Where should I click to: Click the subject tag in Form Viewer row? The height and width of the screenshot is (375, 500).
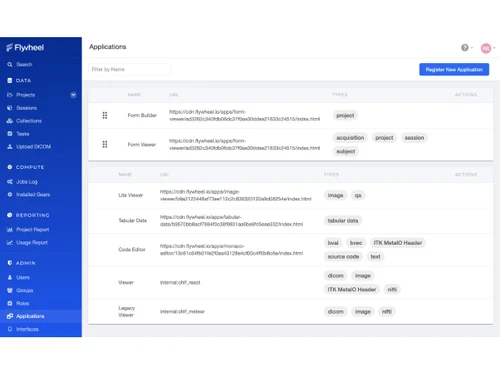(346, 151)
